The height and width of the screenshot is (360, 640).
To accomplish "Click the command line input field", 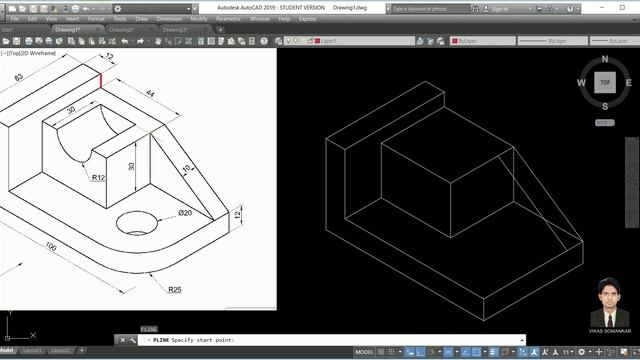I will (331, 340).
